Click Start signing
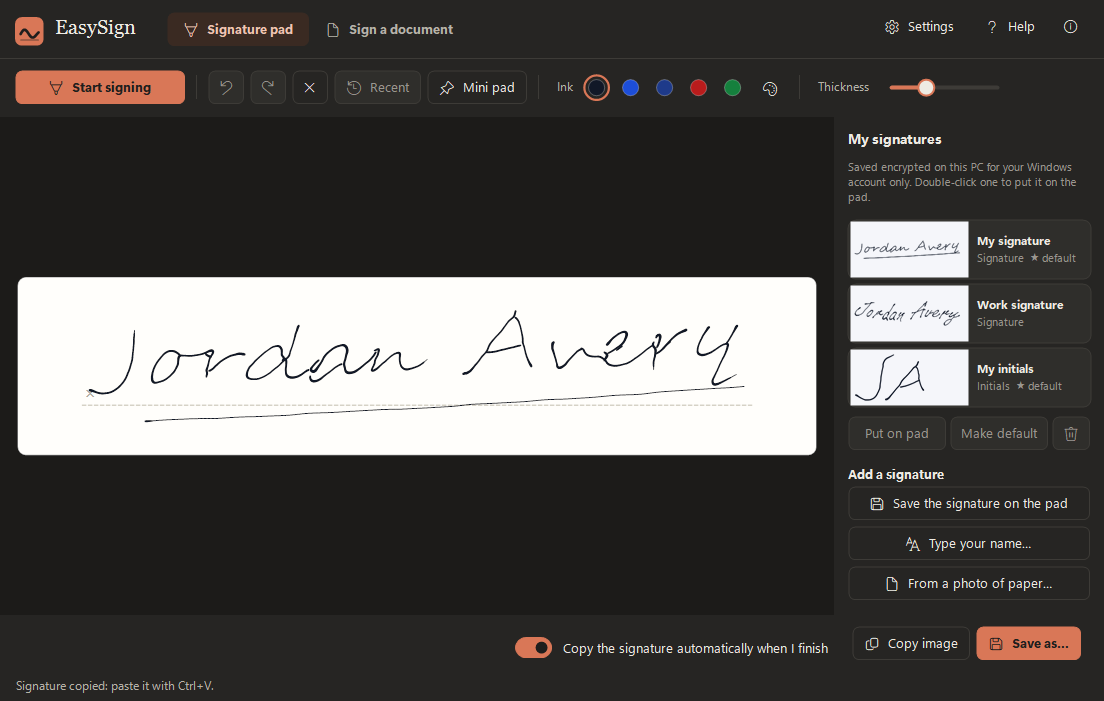 [x=100, y=87]
